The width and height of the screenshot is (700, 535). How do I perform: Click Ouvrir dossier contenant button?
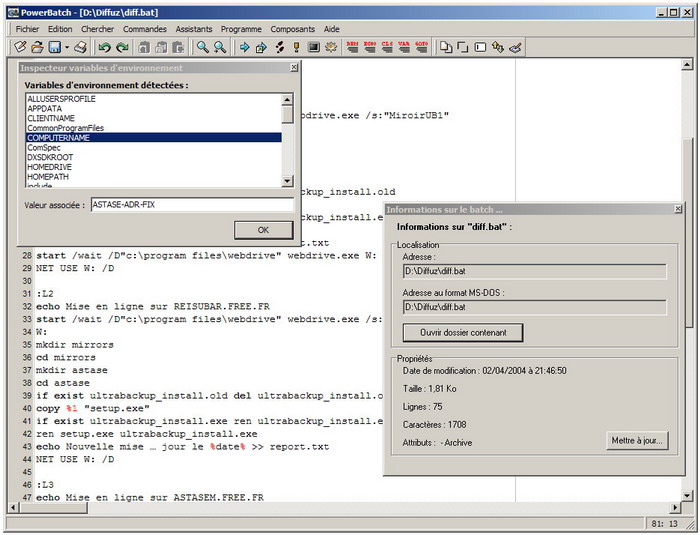463,333
